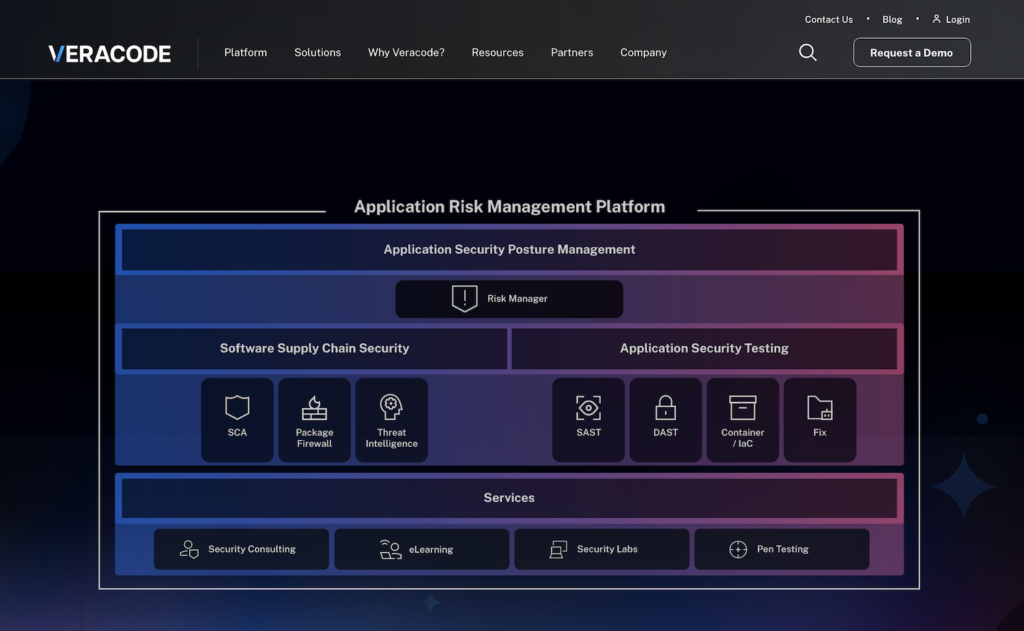This screenshot has height=631, width=1024.
Task: Click the Security Labs computer icon
Action: (x=558, y=549)
